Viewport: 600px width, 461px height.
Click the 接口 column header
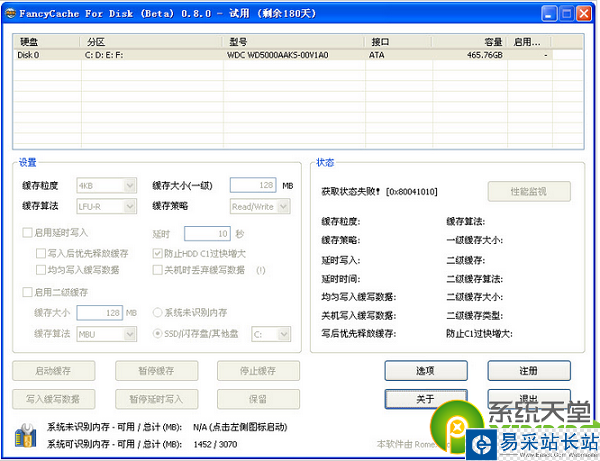(x=399, y=42)
